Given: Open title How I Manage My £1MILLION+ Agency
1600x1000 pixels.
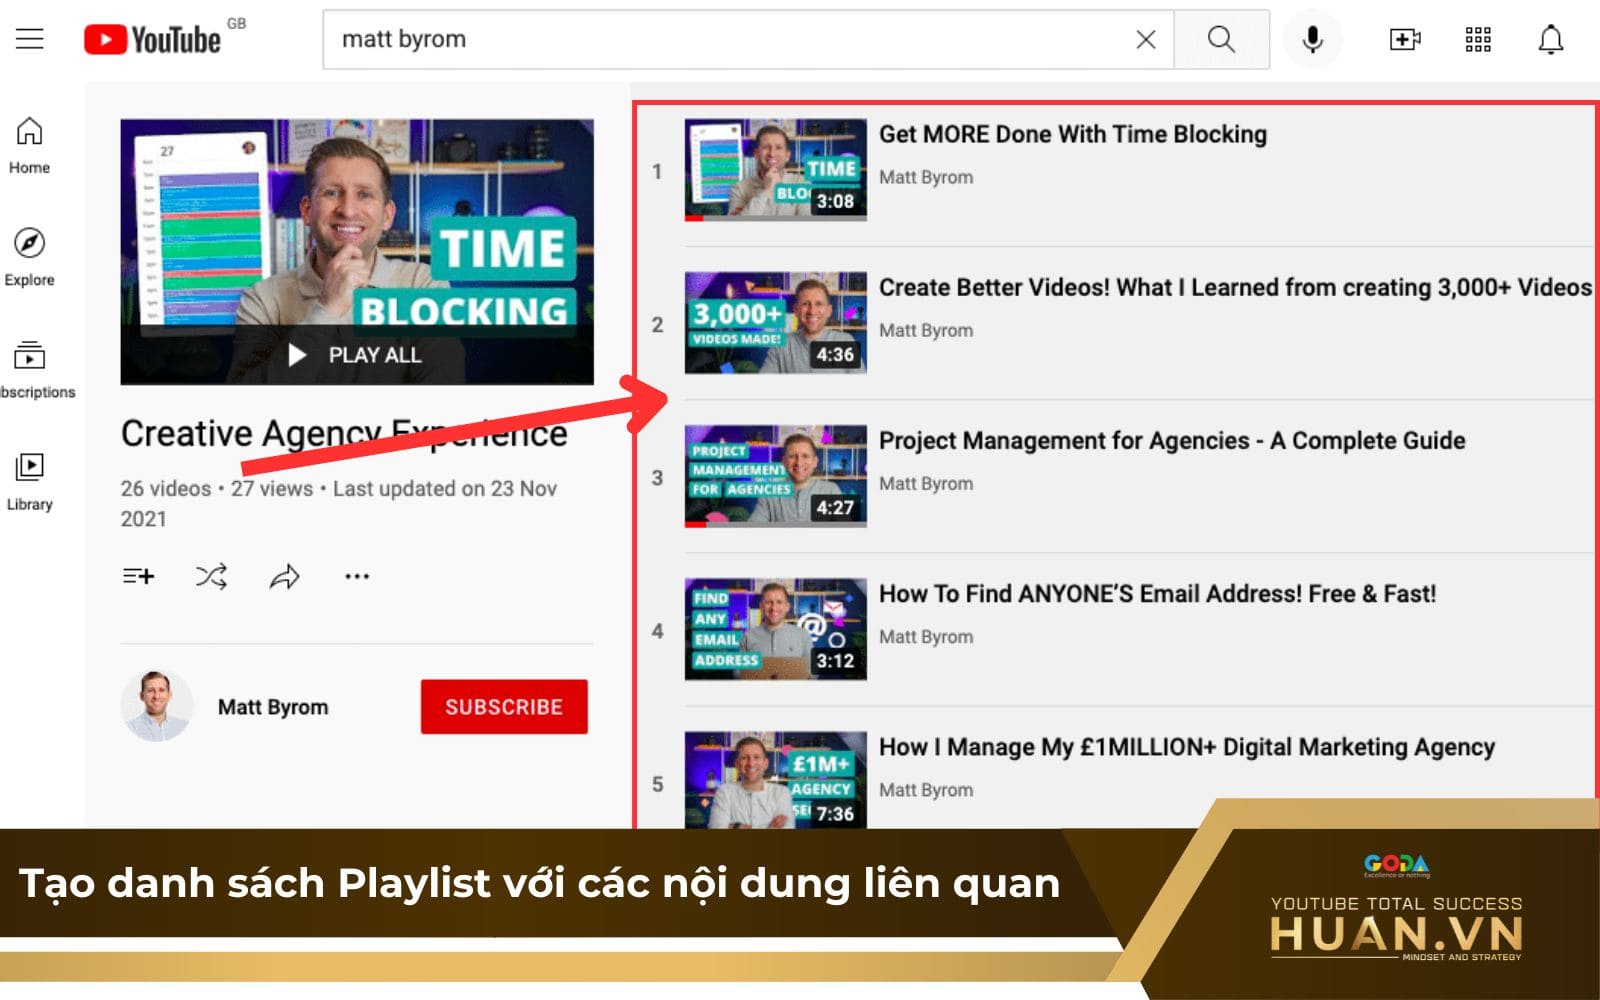Looking at the screenshot, I should point(1186,747).
